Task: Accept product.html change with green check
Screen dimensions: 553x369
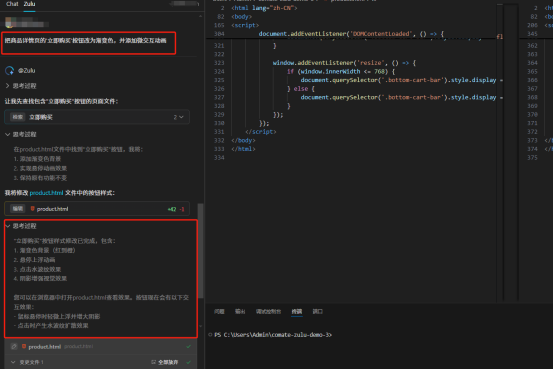Action: [189, 347]
